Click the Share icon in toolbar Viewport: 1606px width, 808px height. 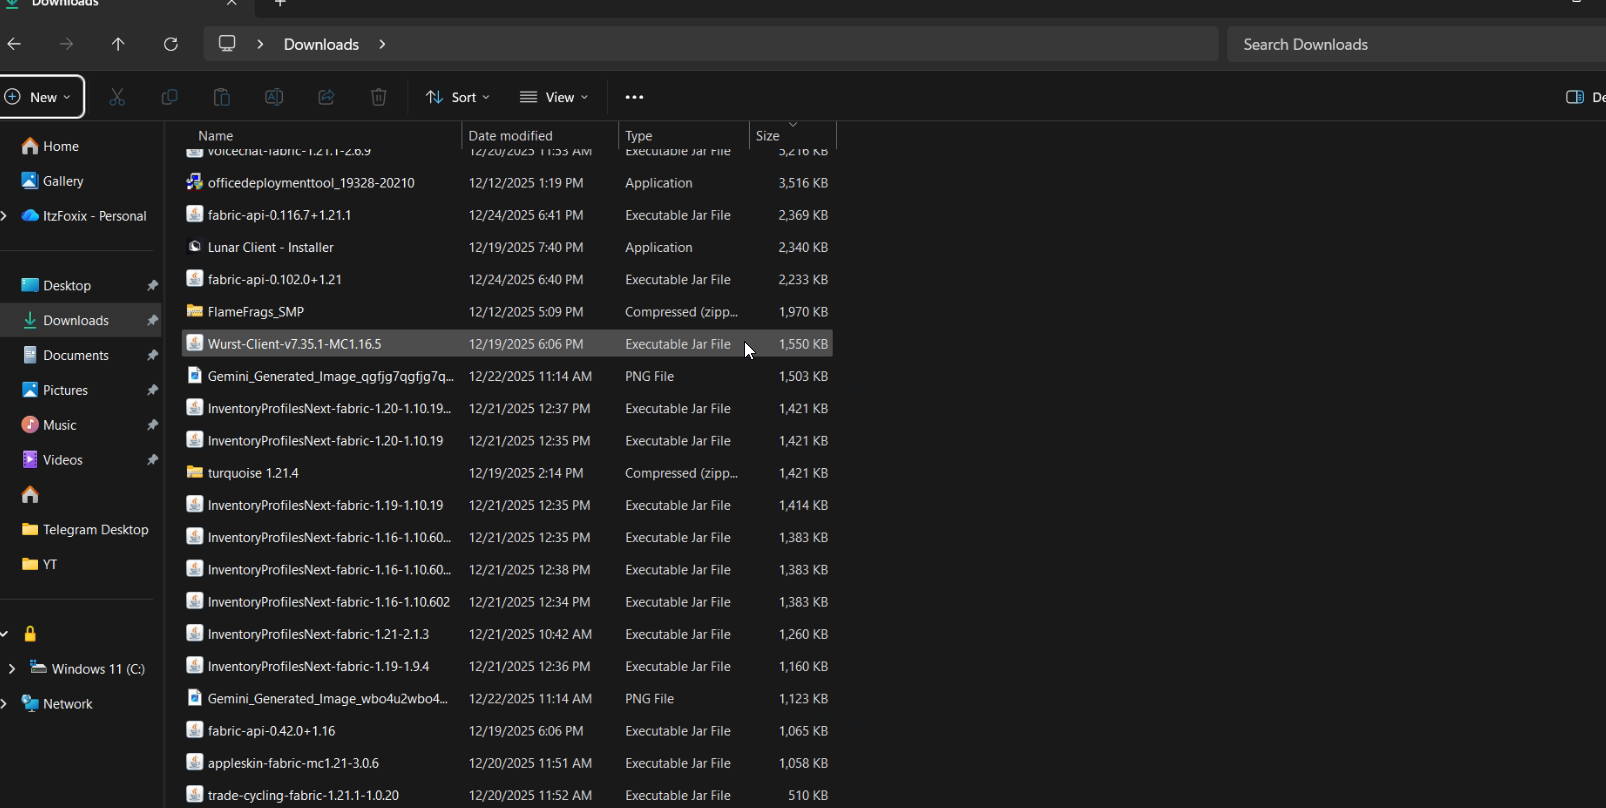(x=326, y=97)
